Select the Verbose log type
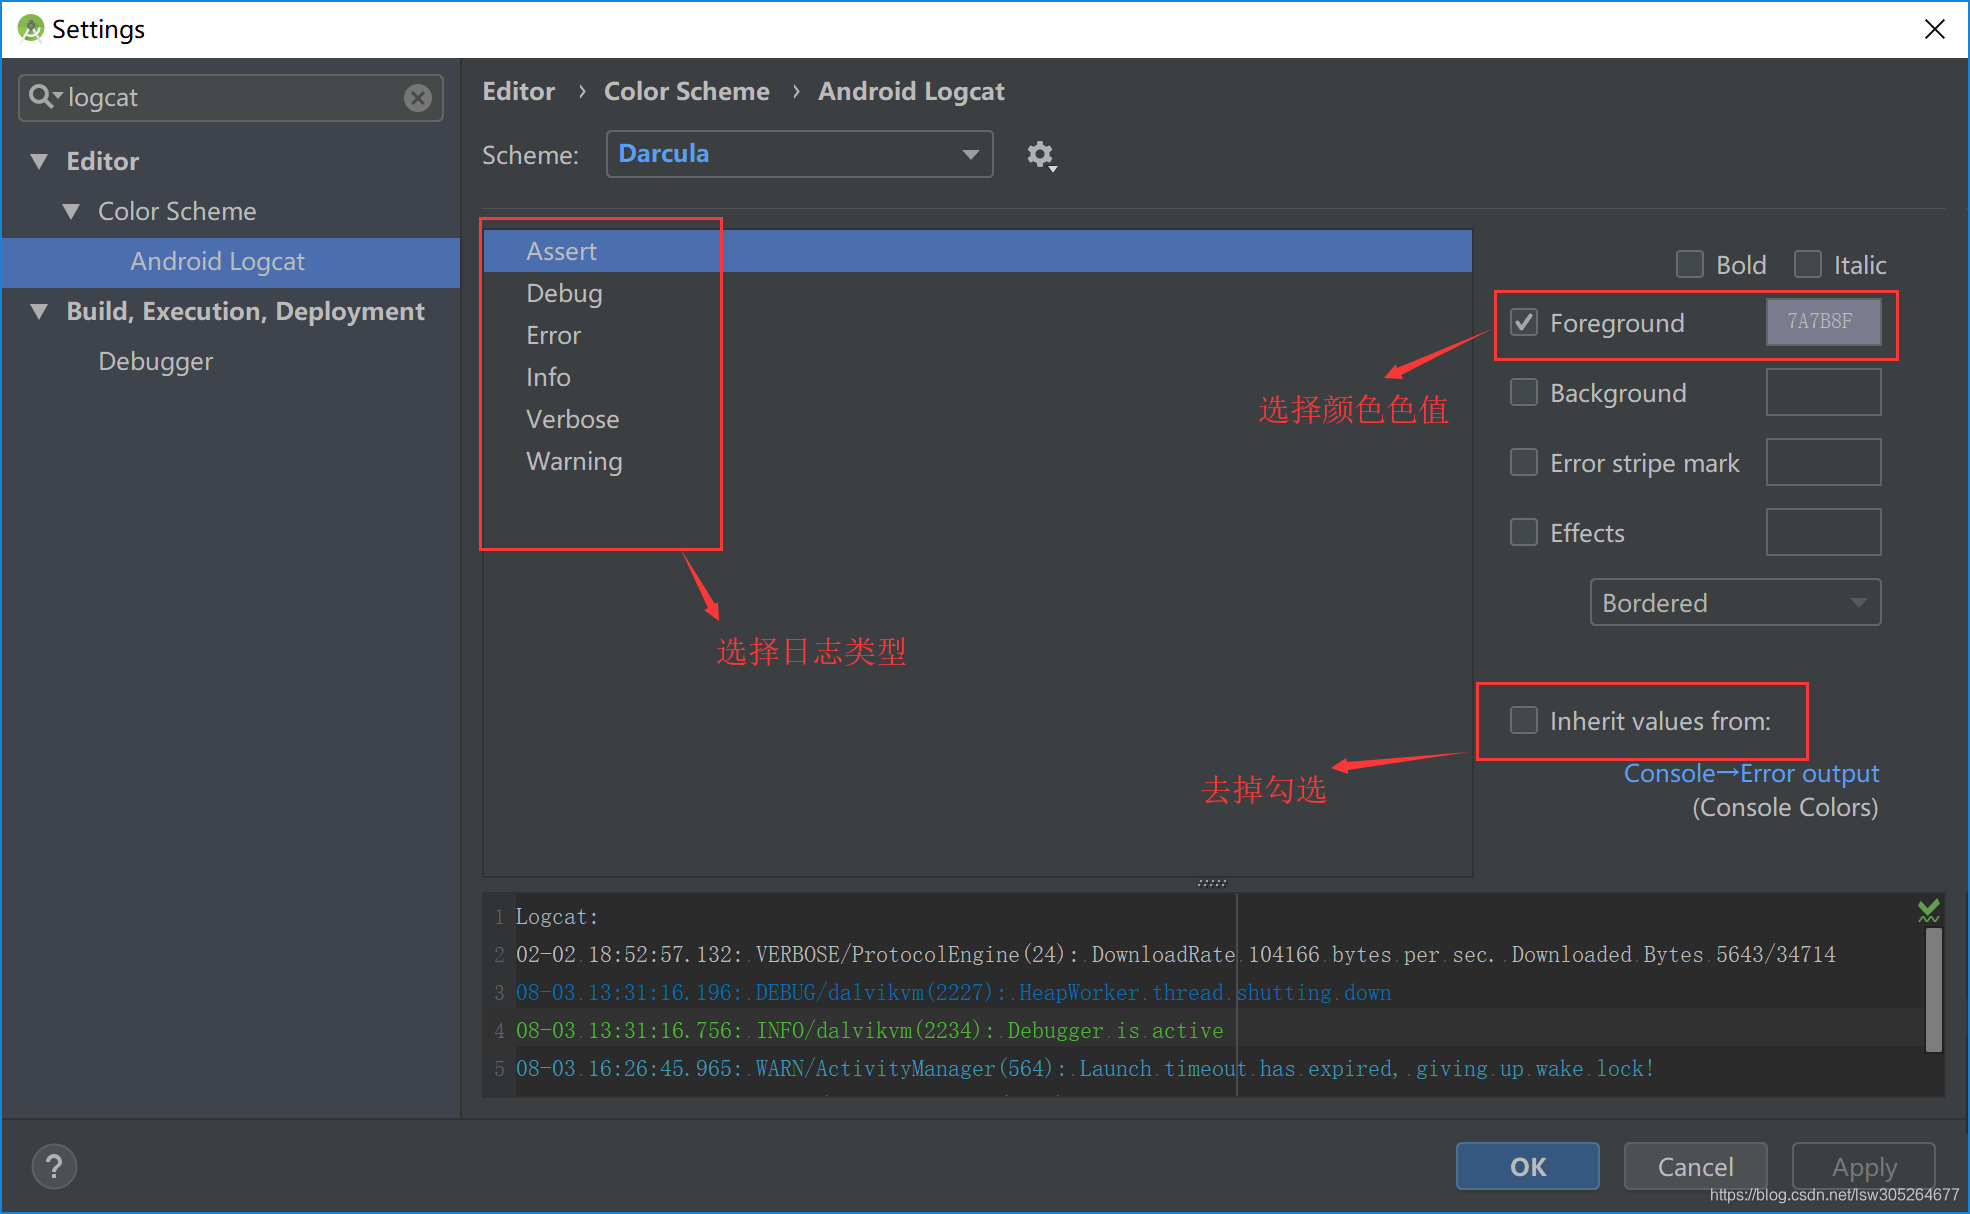Screen dimensions: 1970x1214 977,419
